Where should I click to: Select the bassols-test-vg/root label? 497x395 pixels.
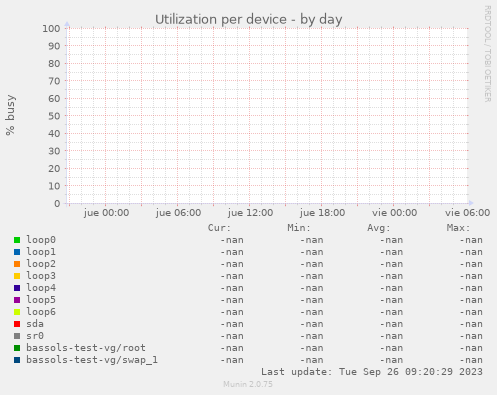(x=86, y=348)
